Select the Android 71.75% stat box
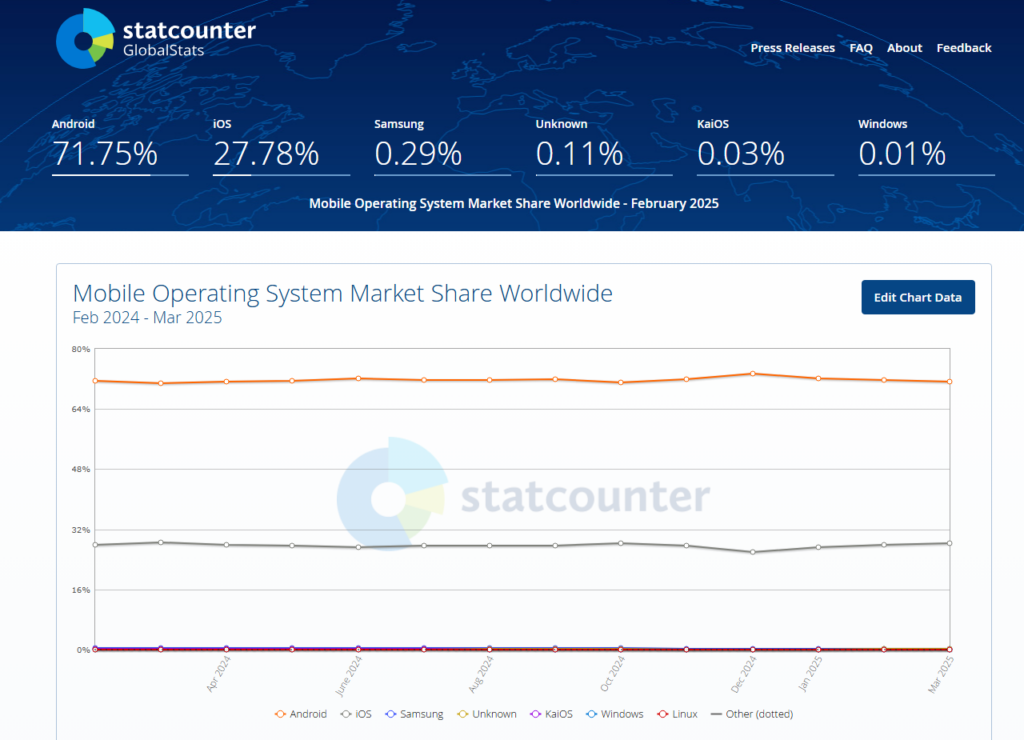This screenshot has width=1024, height=740. coord(120,146)
